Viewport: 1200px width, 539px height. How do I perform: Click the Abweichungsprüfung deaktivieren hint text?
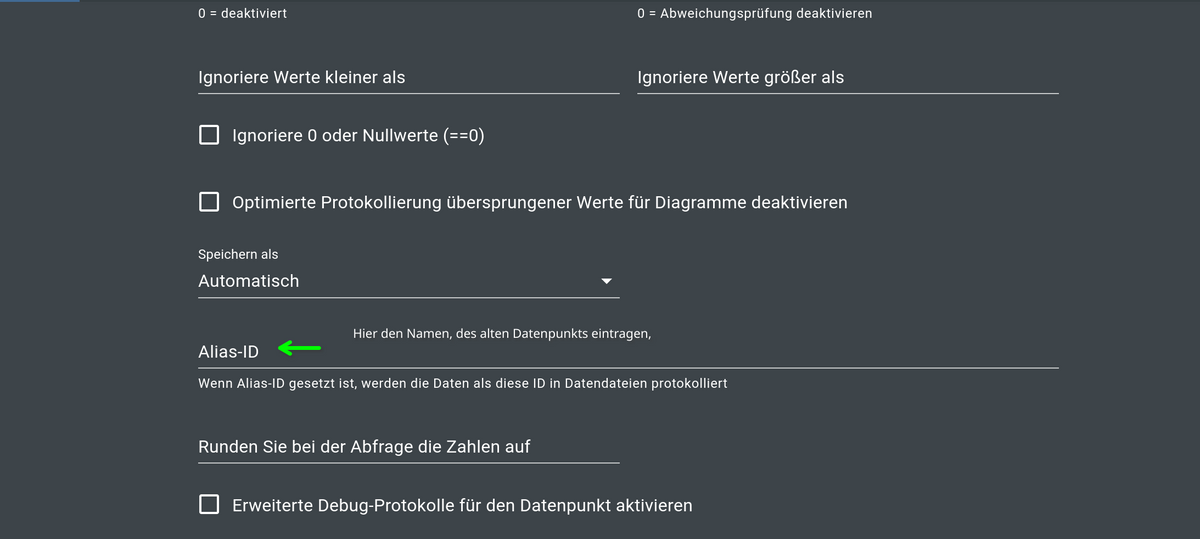754,14
